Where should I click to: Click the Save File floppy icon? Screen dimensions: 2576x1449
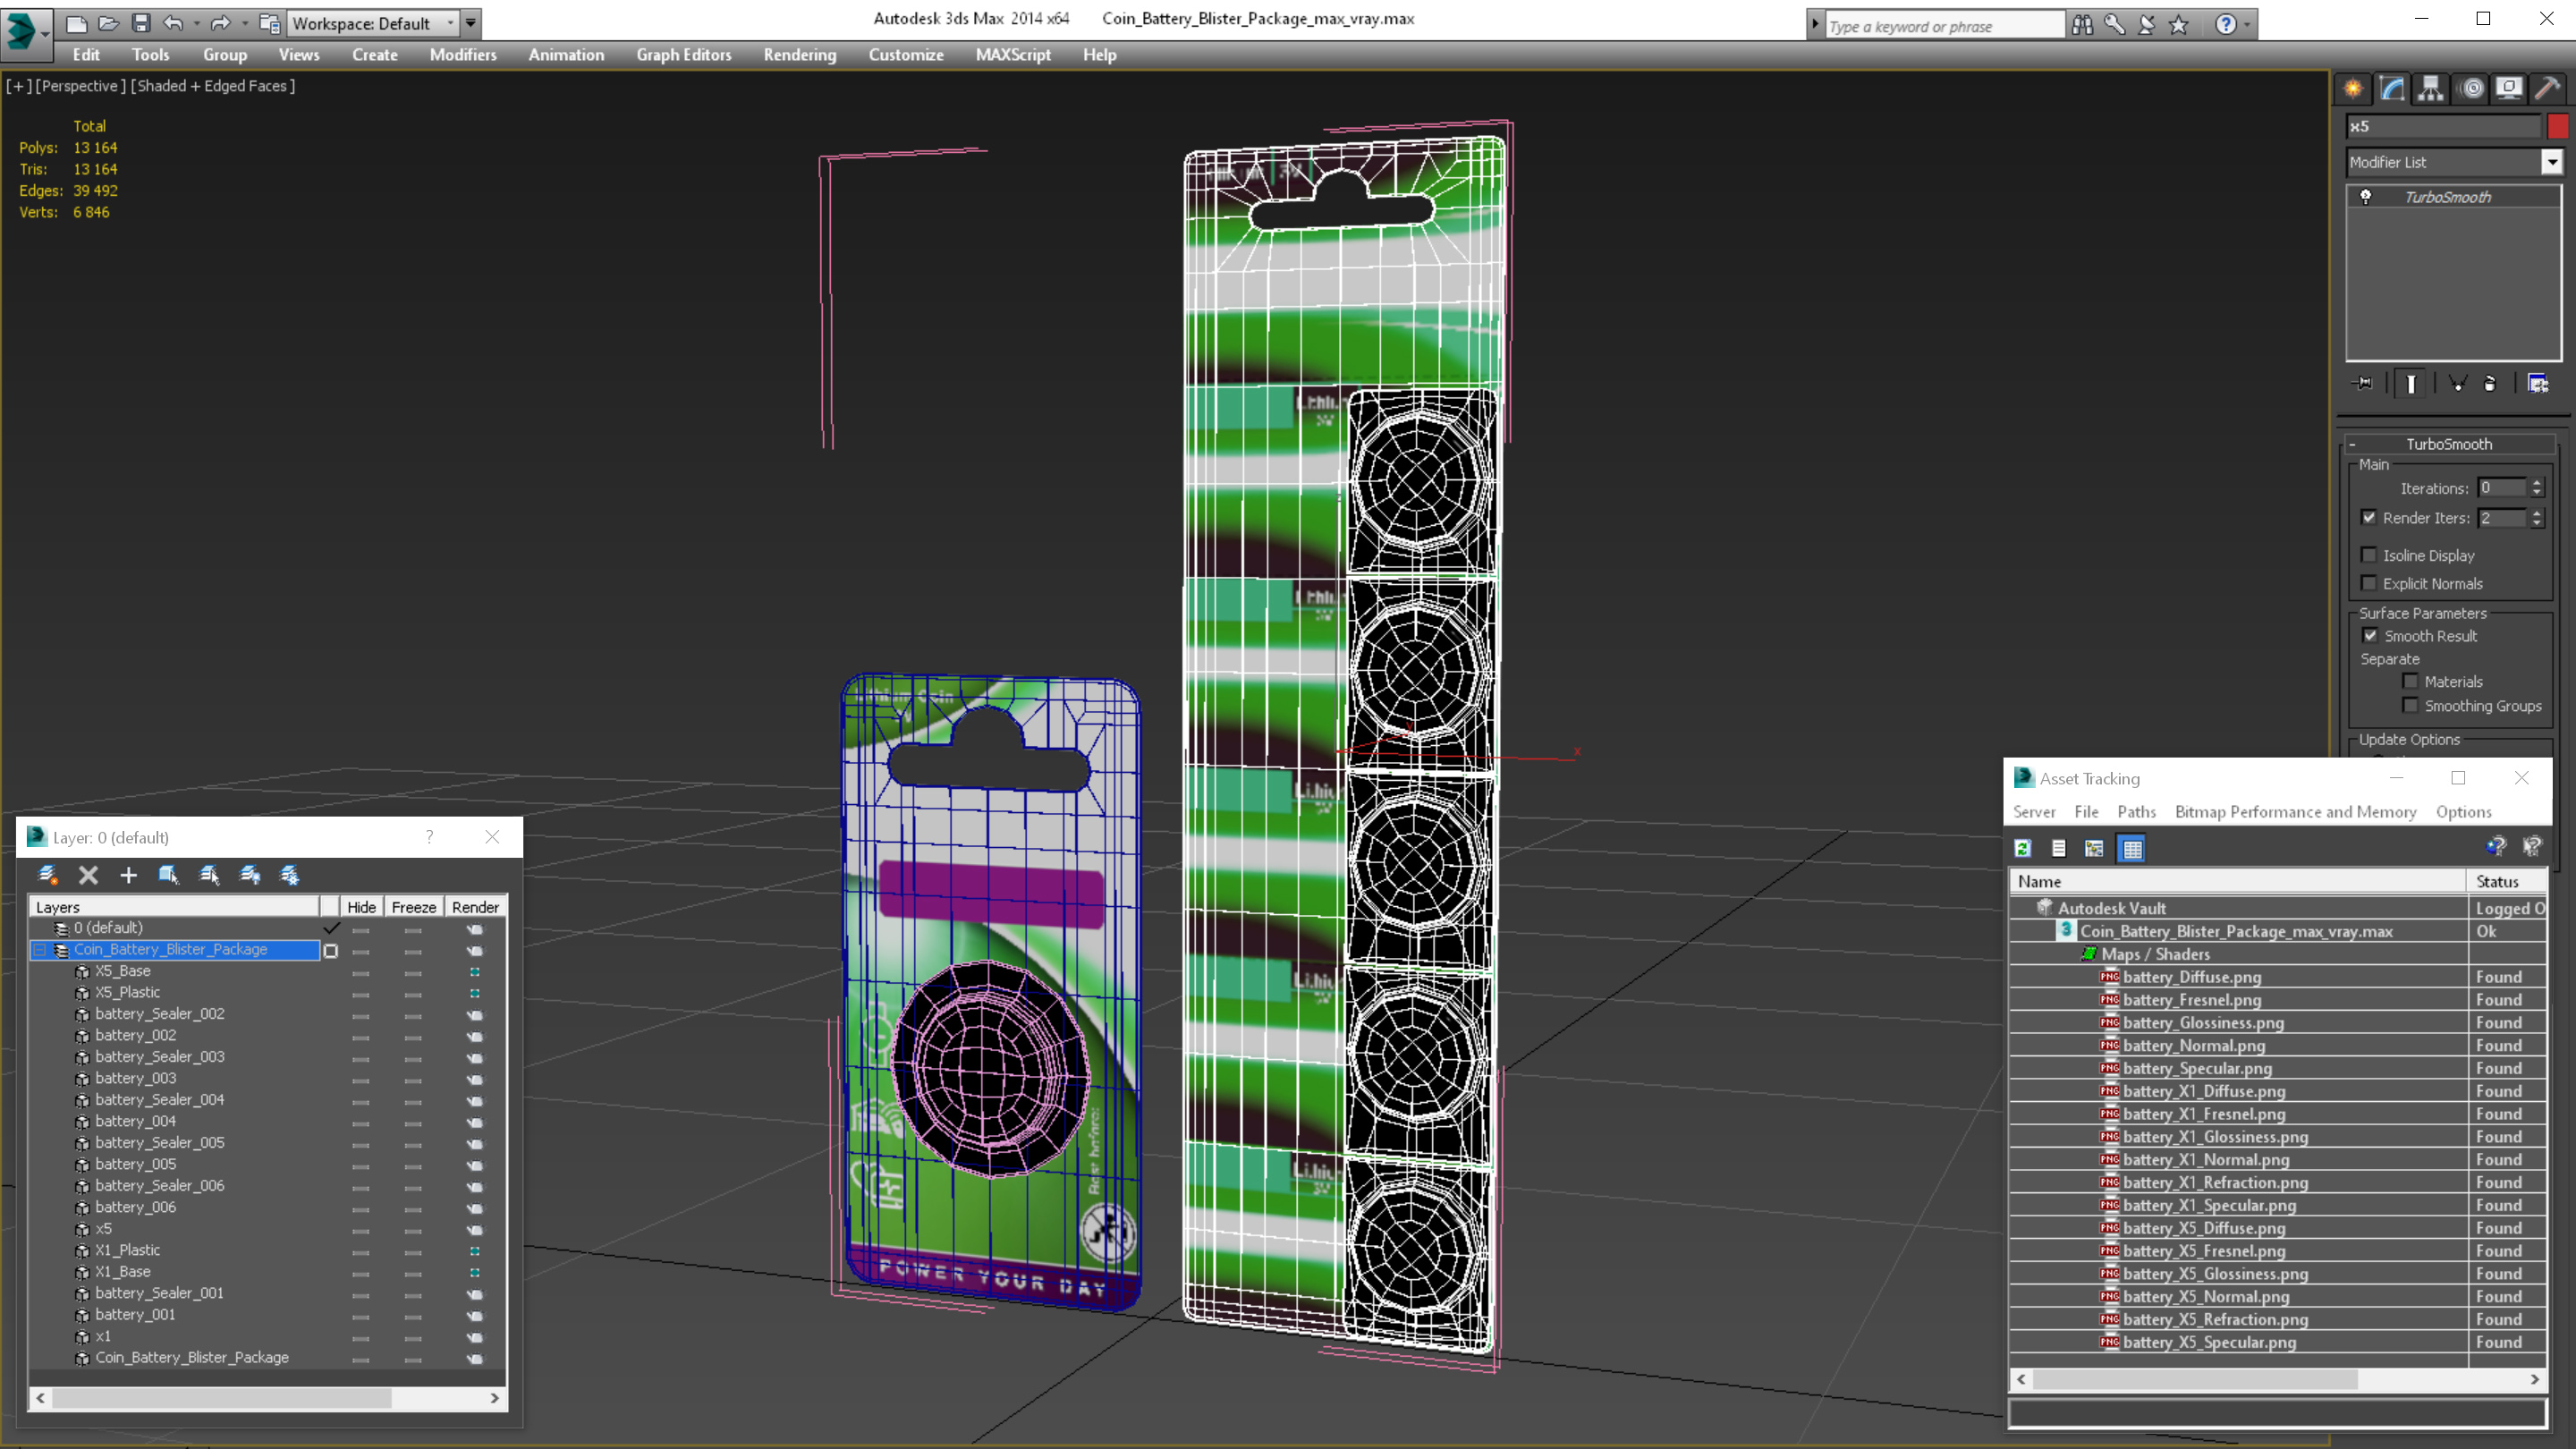141,22
